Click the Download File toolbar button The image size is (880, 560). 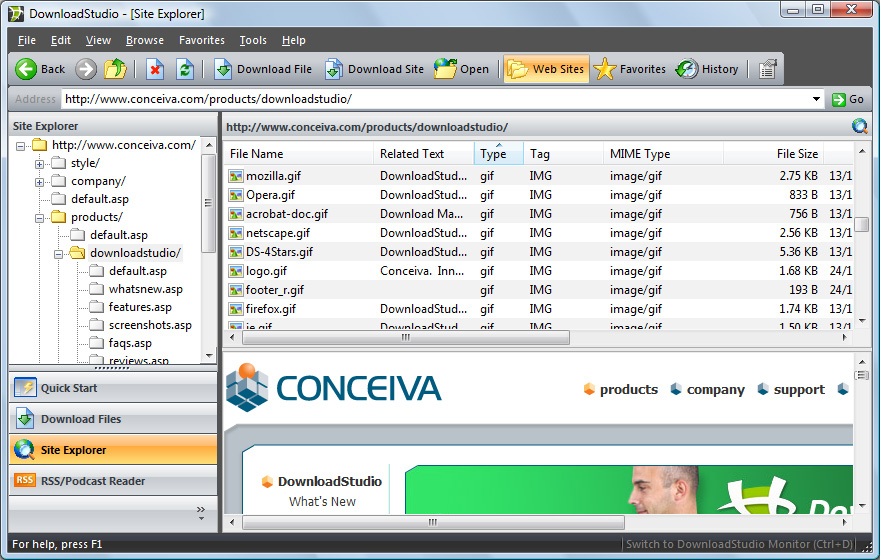point(263,69)
